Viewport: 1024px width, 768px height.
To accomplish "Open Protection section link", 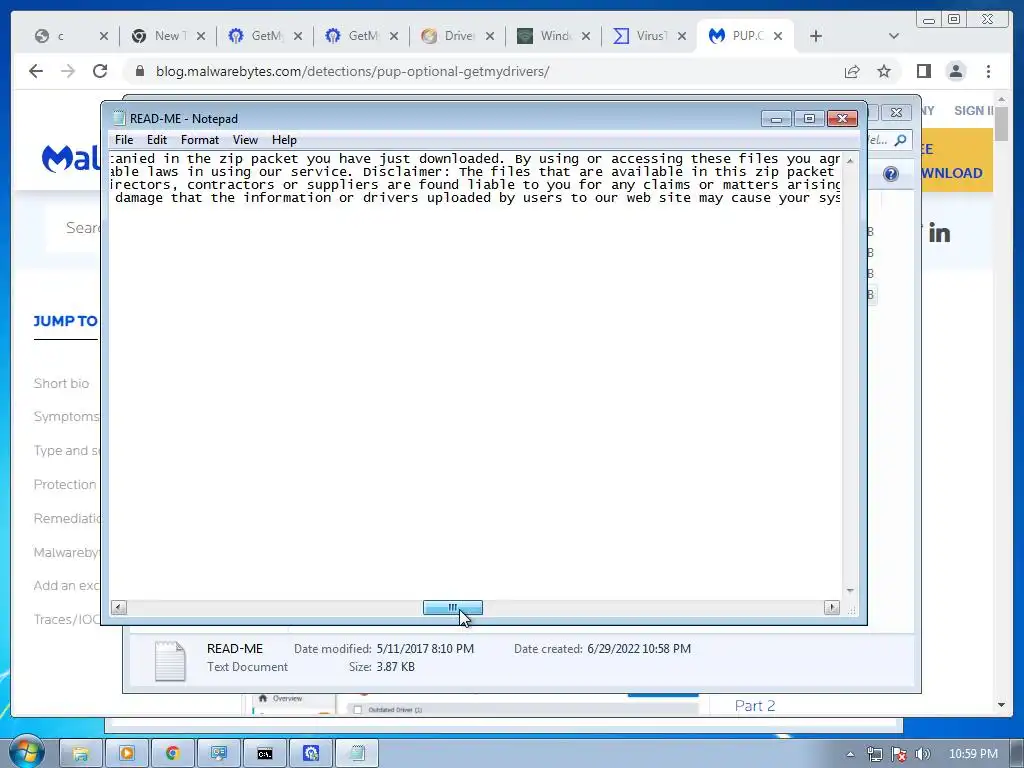I will [65, 485].
